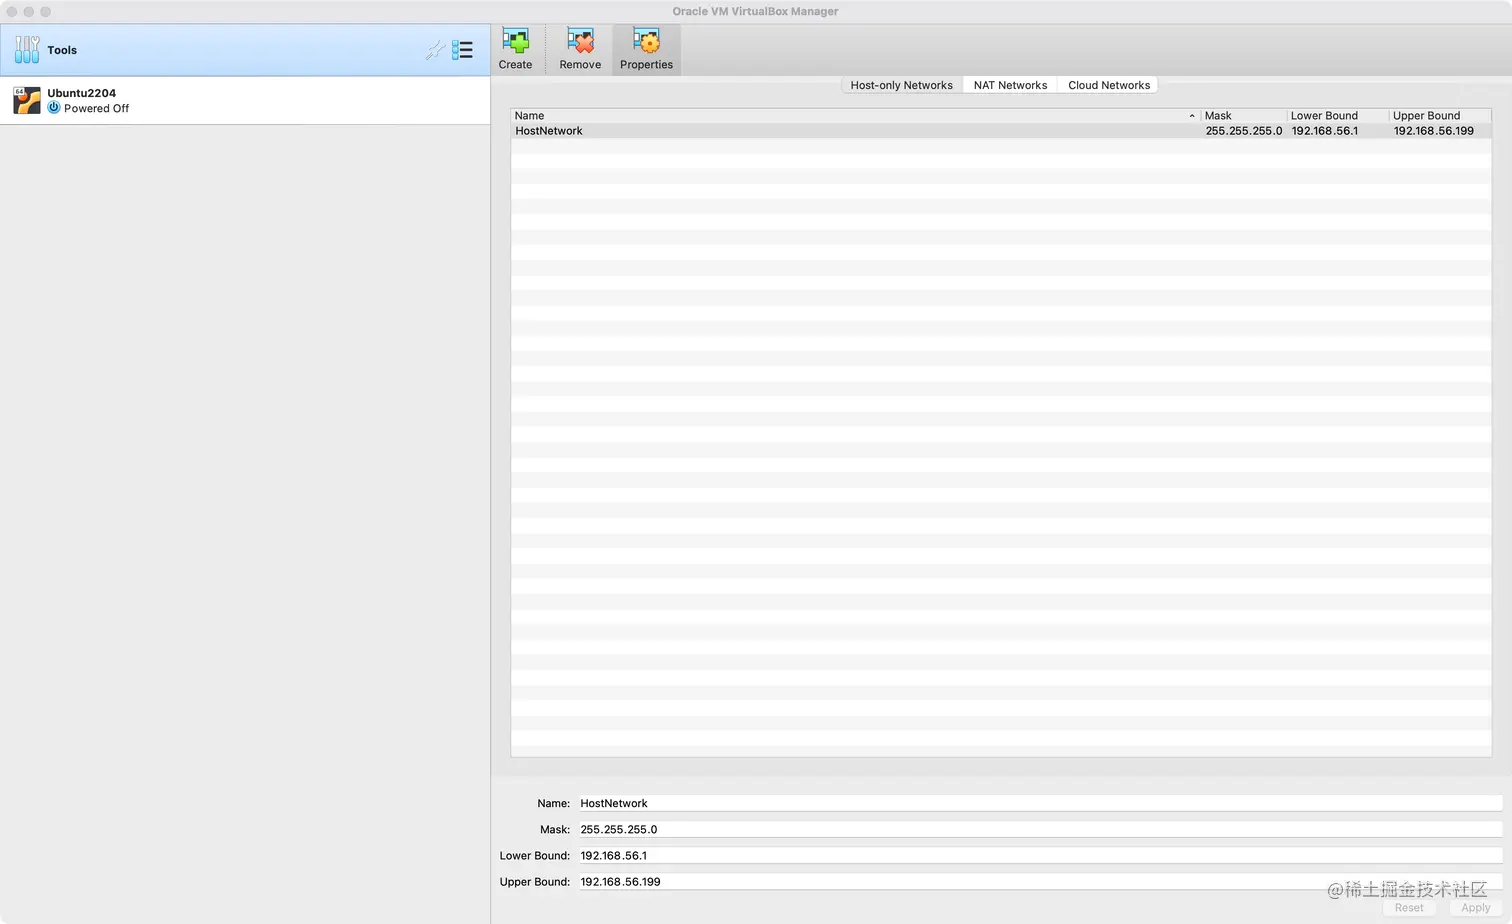The image size is (1512, 924).
Task: Click the Mask input field
Action: (1039, 829)
